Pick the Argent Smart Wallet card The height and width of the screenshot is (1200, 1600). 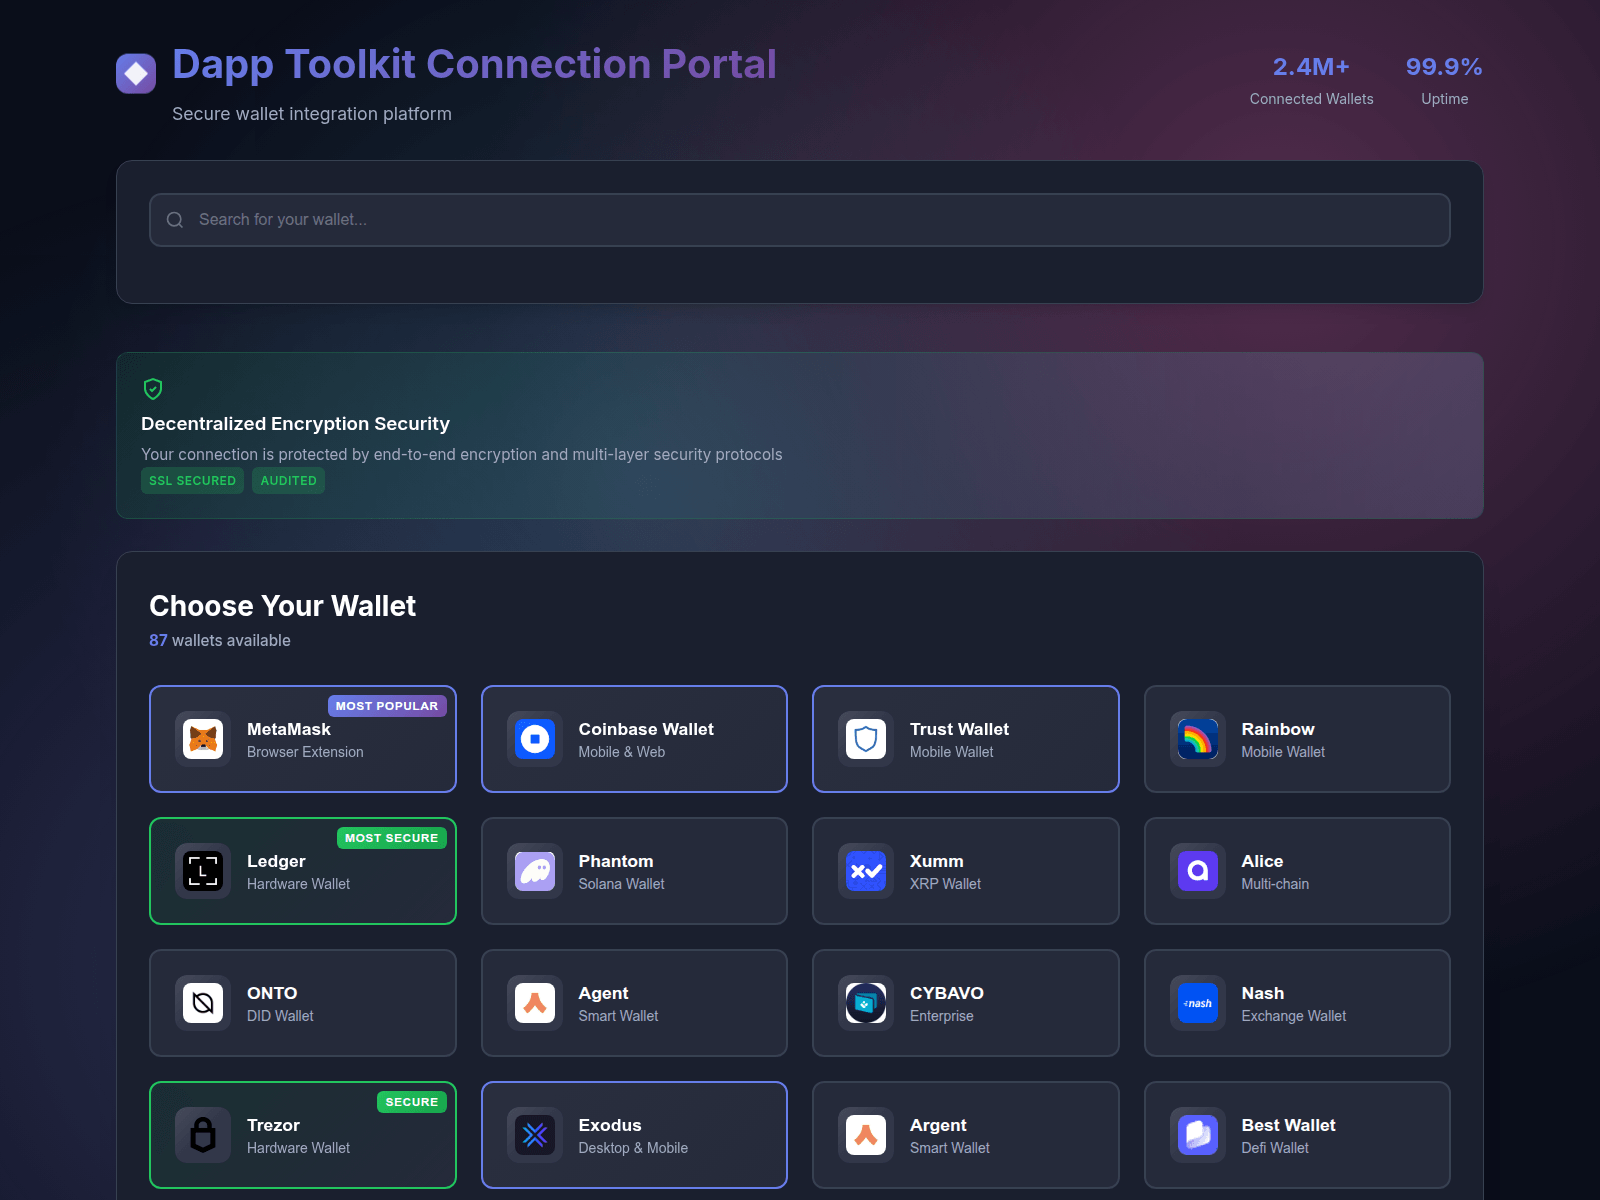coord(966,1135)
